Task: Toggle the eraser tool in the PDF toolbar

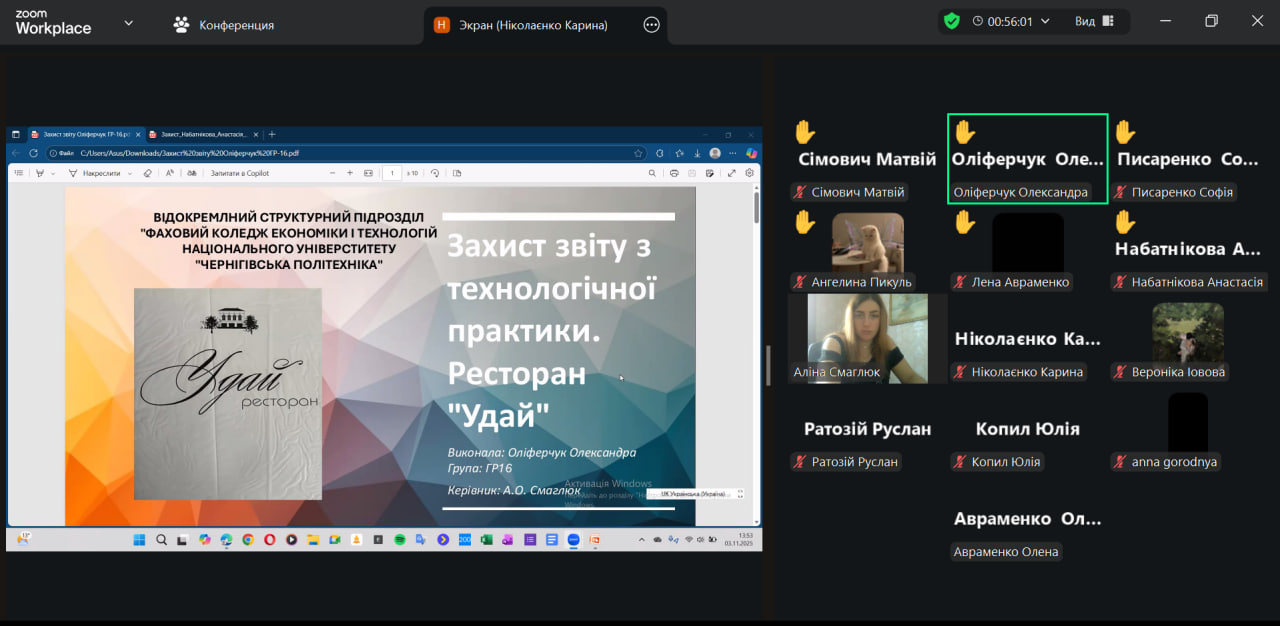Action: pos(147,173)
